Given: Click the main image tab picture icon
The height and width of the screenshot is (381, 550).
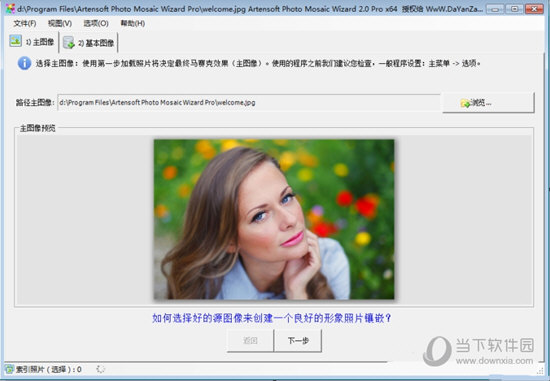Looking at the screenshot, I should tap(15, 41).
